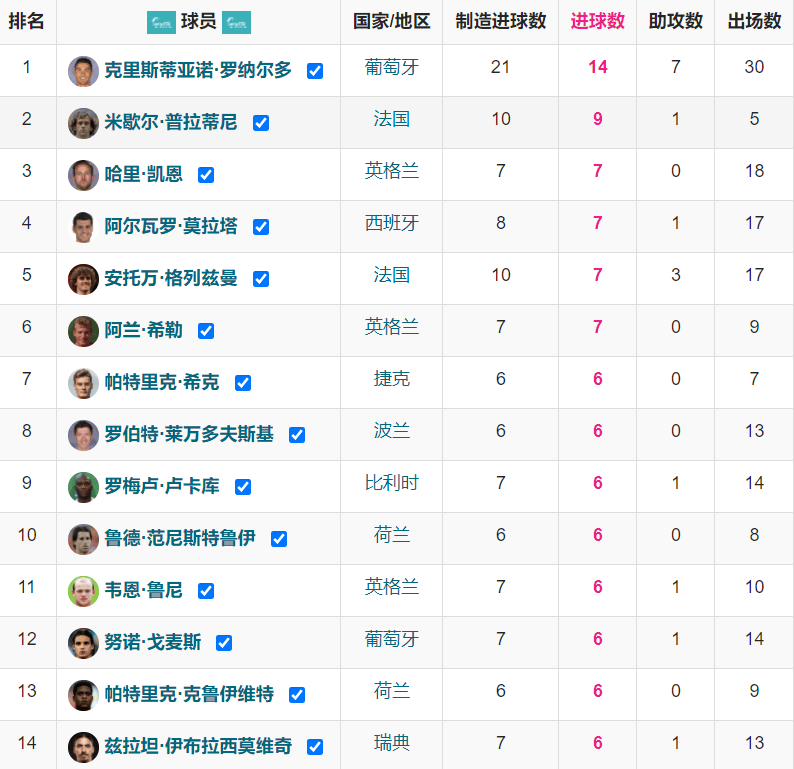The width and height of the screenshot is (794, 769).
Task: Click goals value 9 in 普拉蒂尼's row
Action: pyautogui.click(x=598, y=119)
